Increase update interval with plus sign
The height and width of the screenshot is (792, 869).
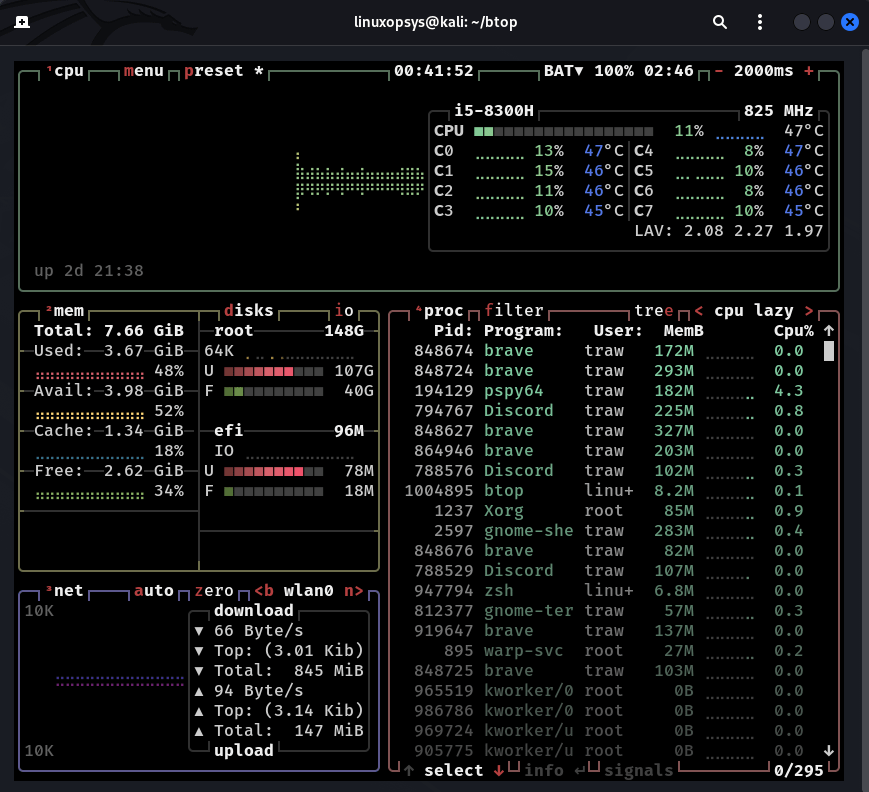pyautogui.click(x=808, y=71)
